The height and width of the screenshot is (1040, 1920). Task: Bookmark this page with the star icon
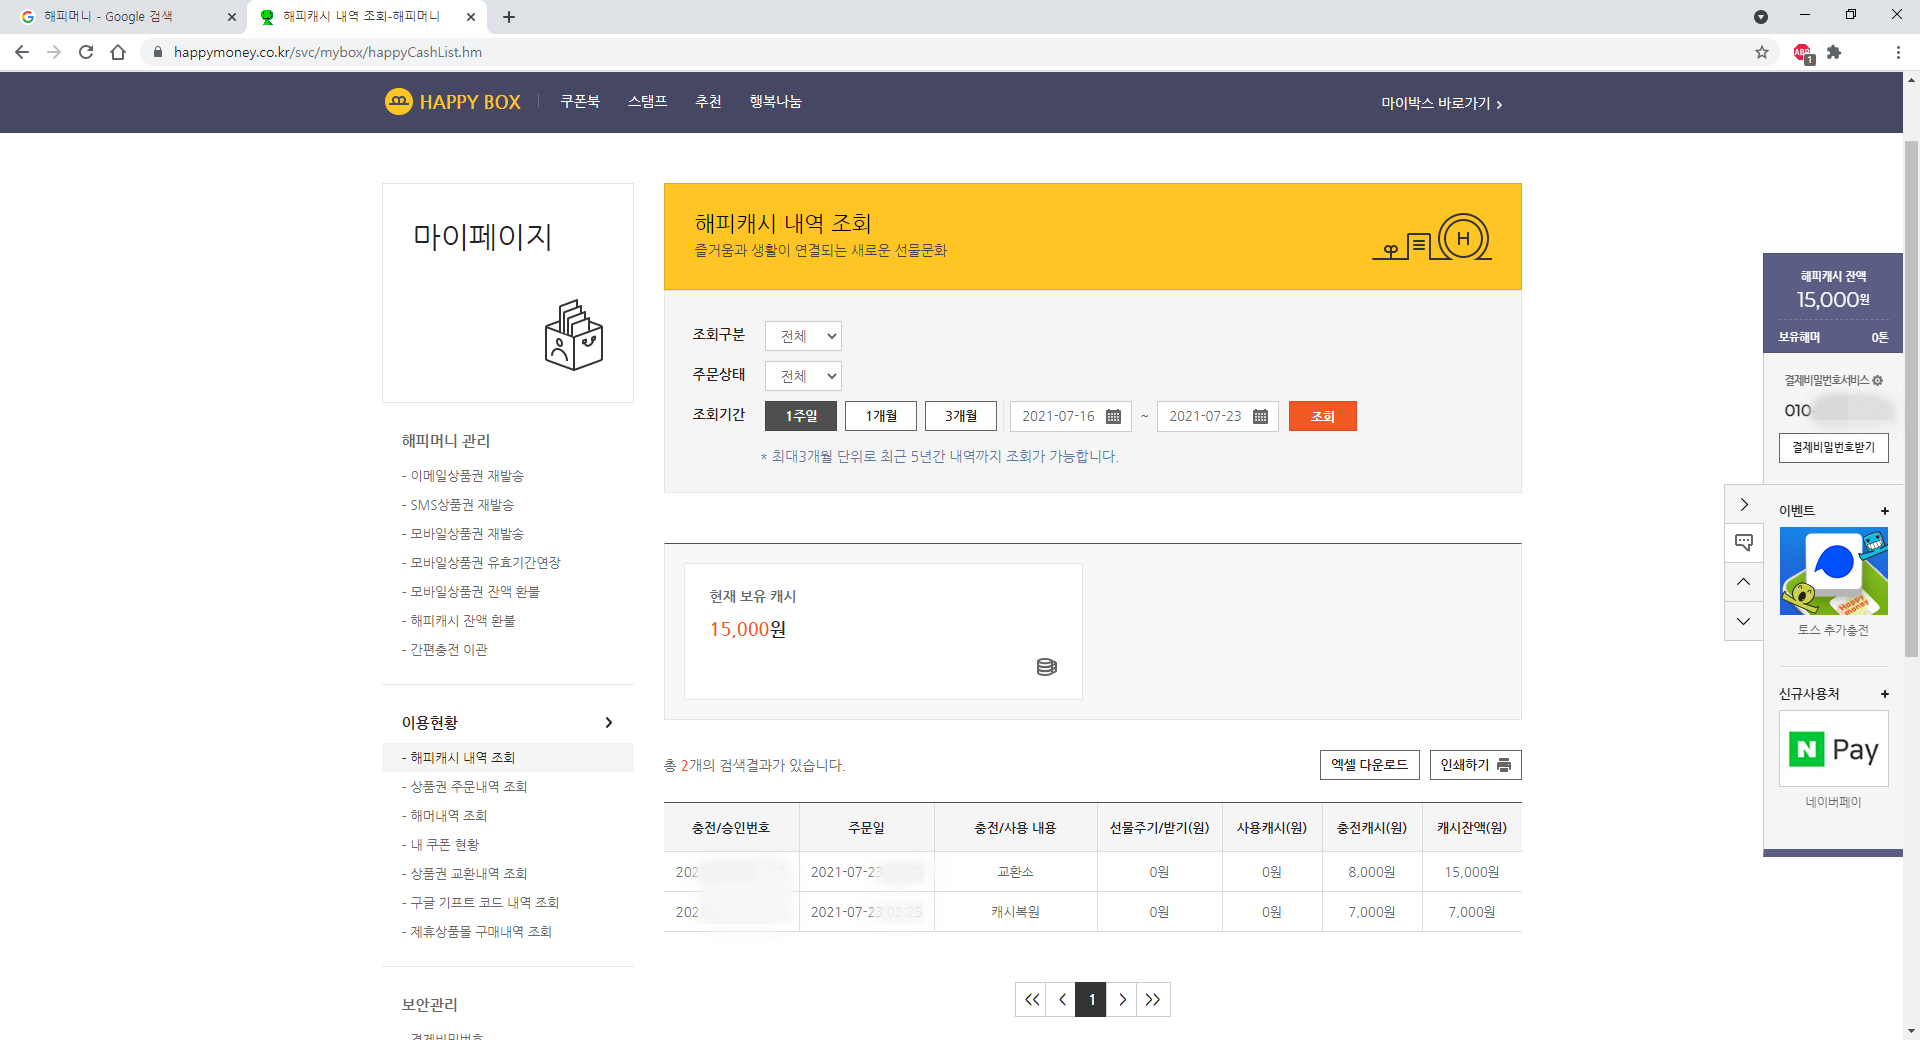click(1762, 52)
